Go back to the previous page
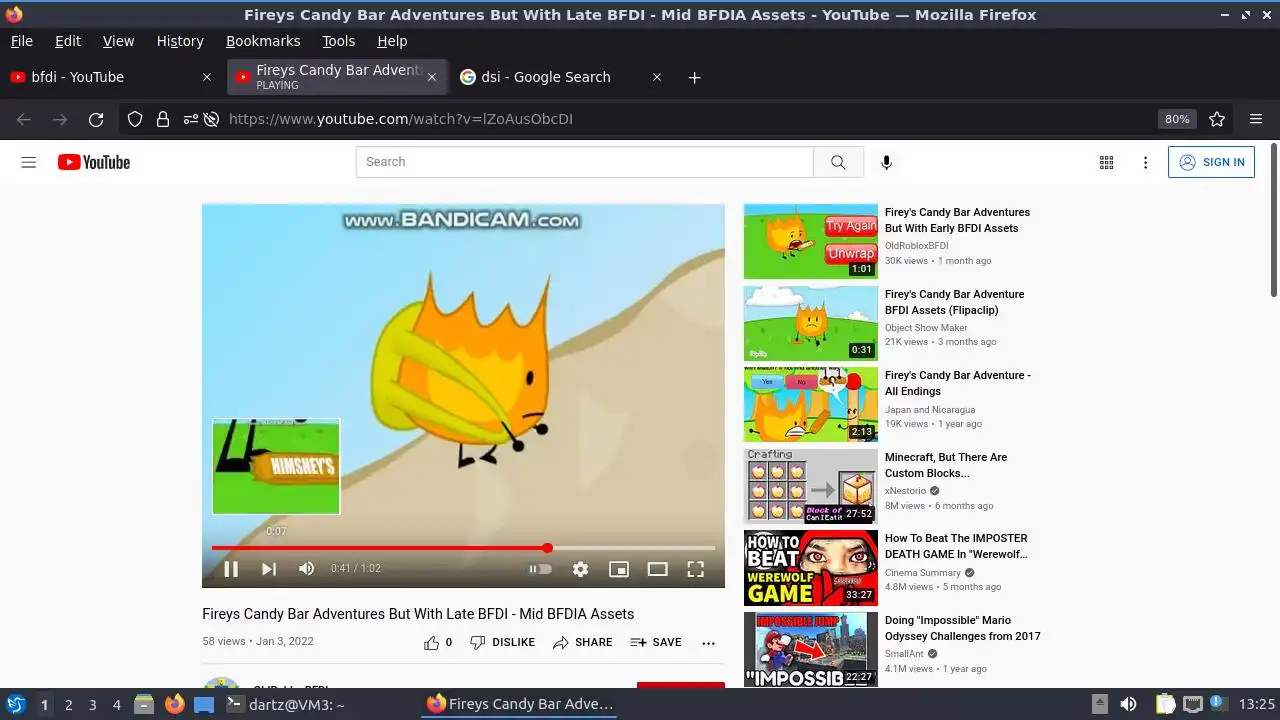1280x720 pixels. (x=24, y=119)
